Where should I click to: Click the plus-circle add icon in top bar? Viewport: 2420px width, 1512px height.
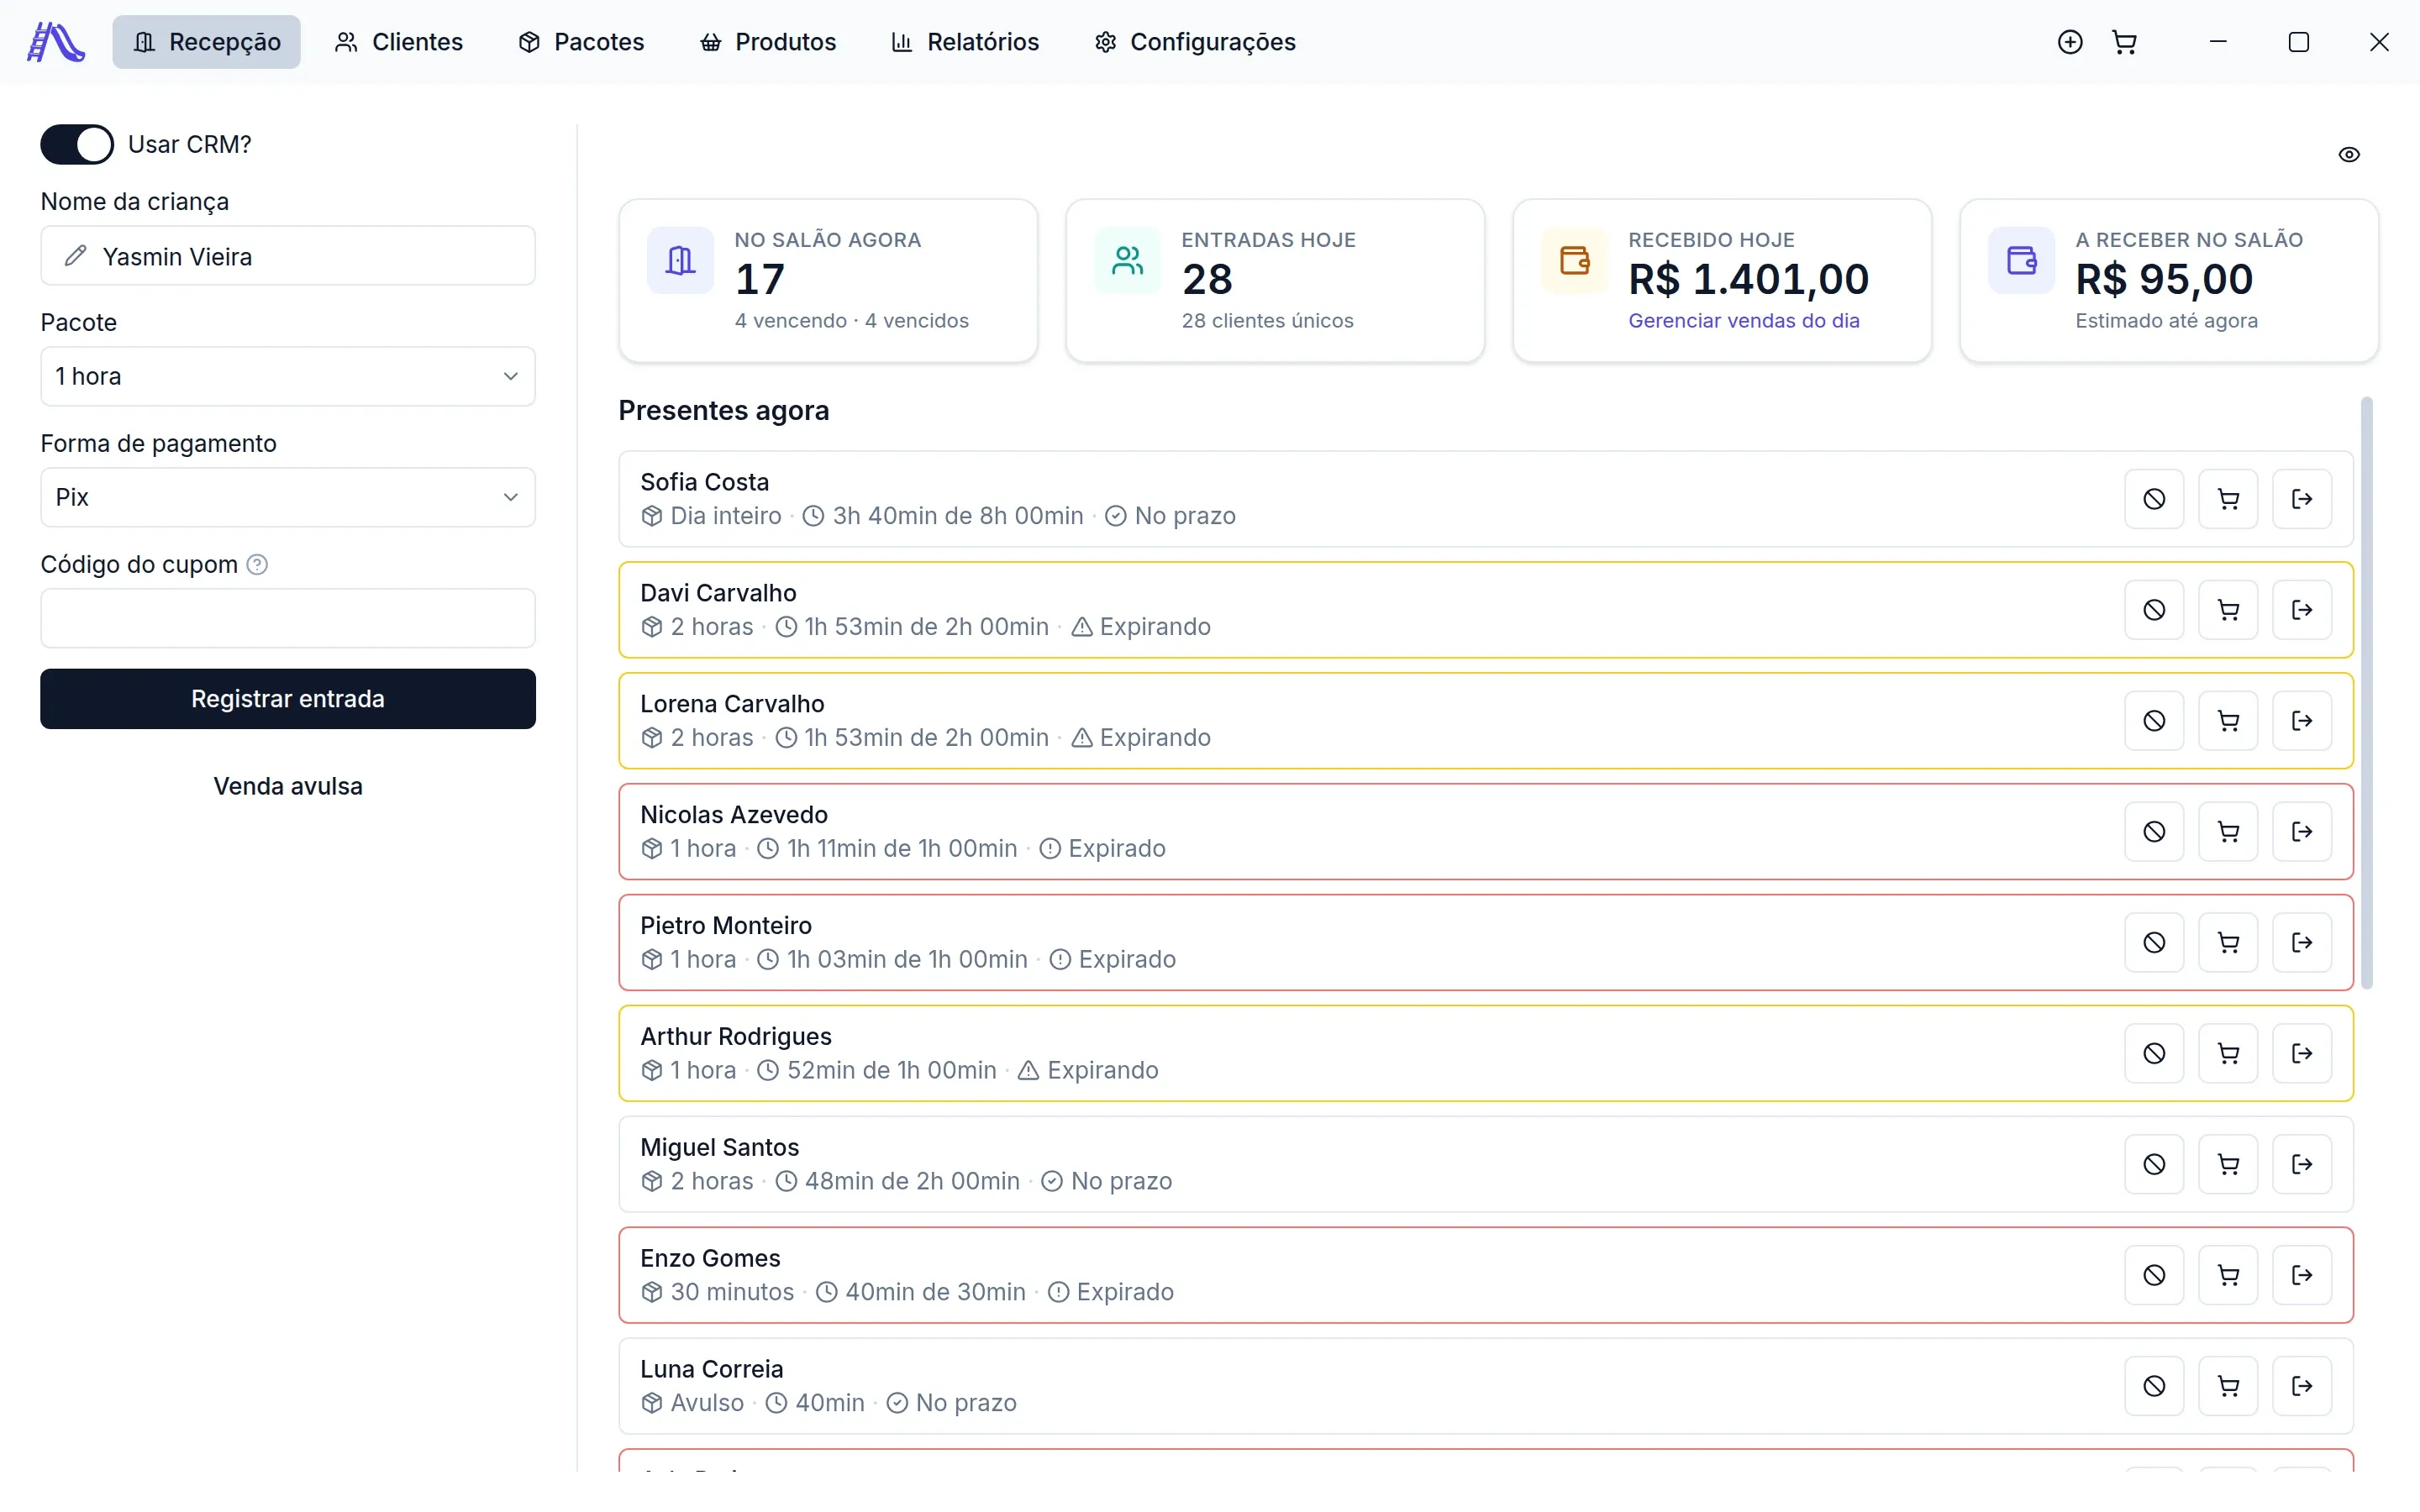click(x=2070, y=42)
